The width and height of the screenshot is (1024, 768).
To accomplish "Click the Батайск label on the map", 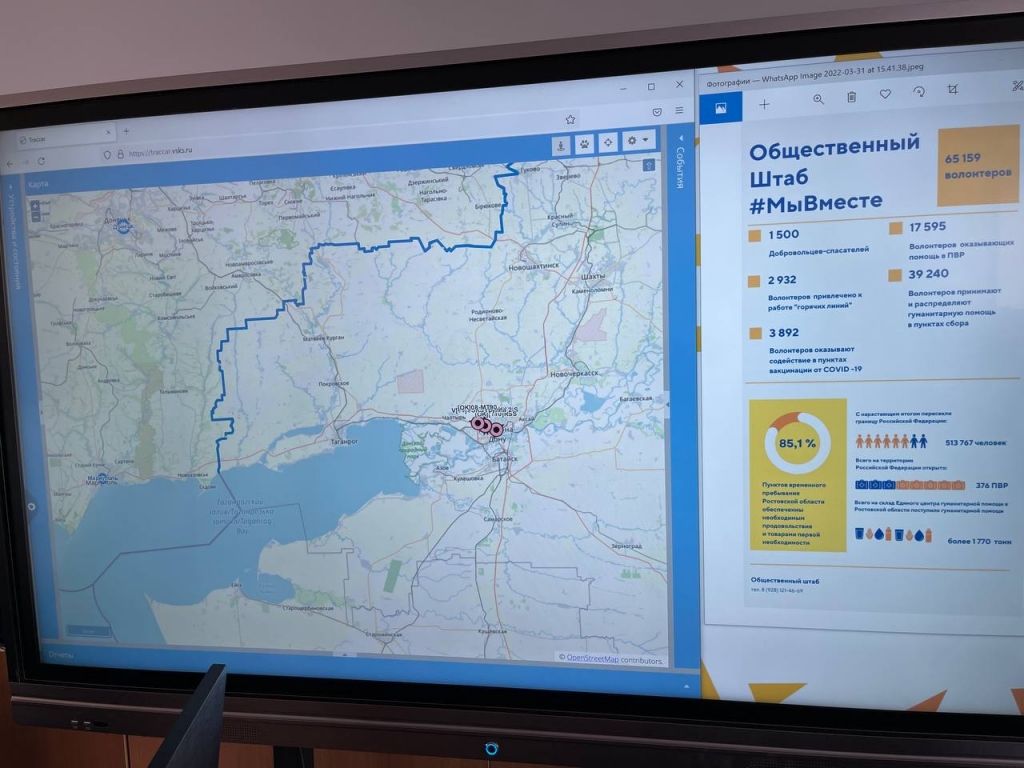I will tap(504, 458).
